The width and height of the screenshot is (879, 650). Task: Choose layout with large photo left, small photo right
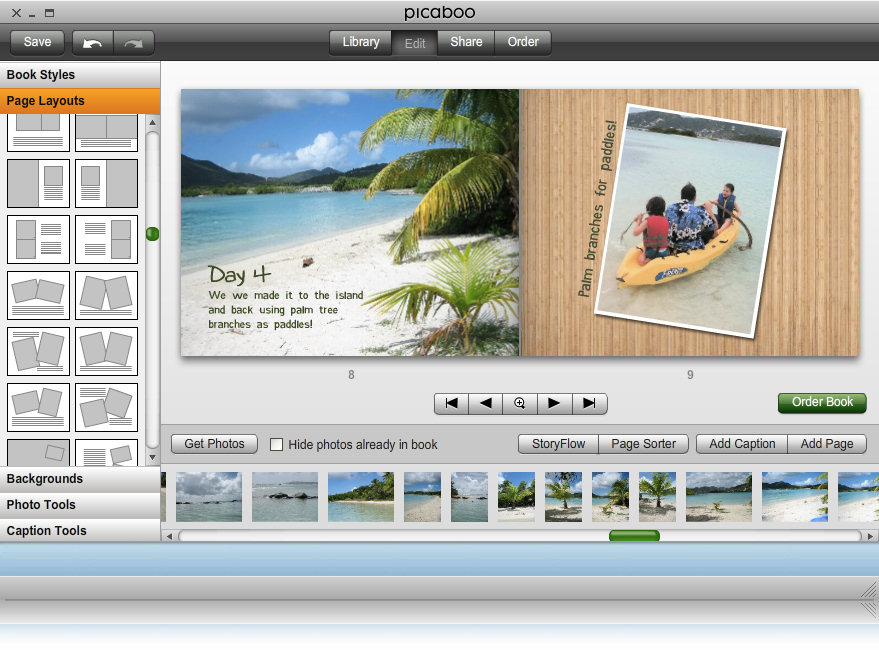(38, 183)
